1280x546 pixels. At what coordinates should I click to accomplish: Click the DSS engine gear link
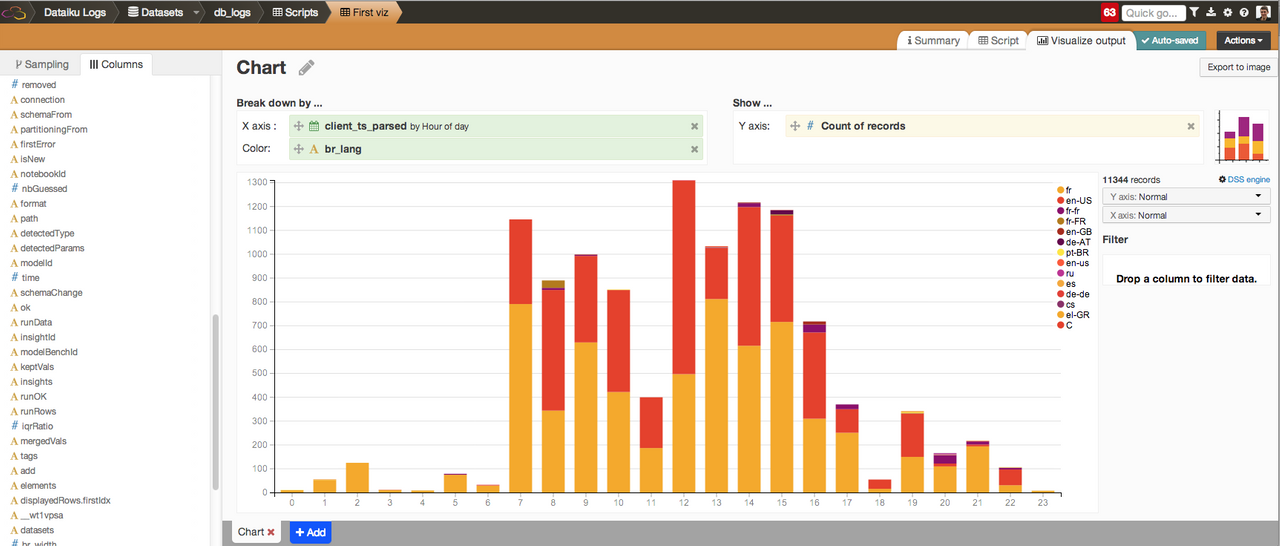coord(1244,179)
